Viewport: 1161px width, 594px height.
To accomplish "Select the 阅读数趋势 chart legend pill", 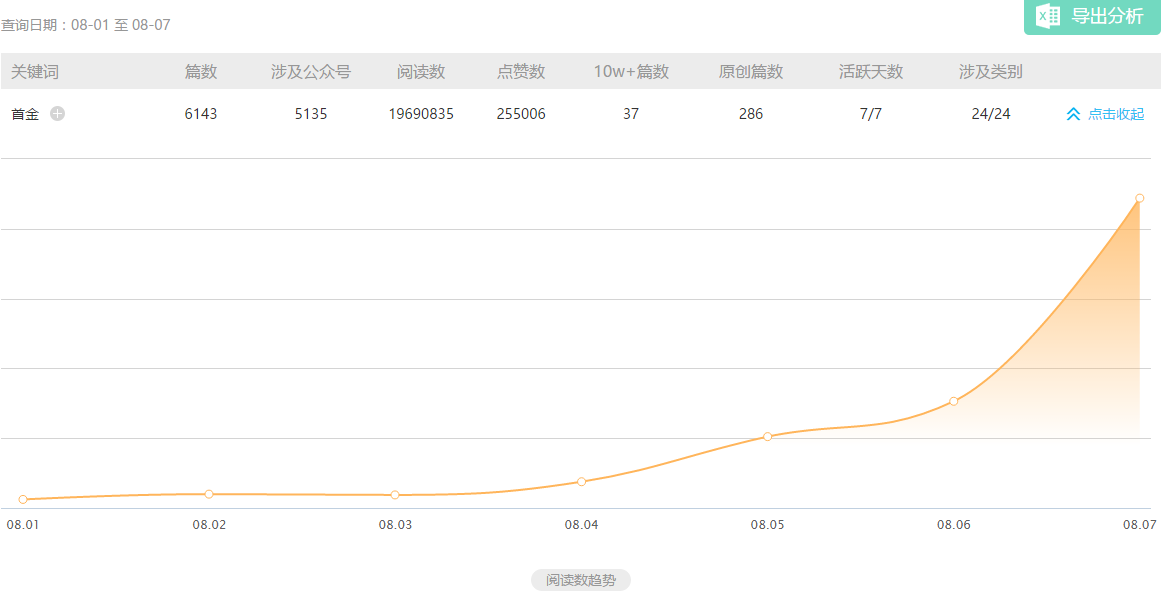I will 580,580.
